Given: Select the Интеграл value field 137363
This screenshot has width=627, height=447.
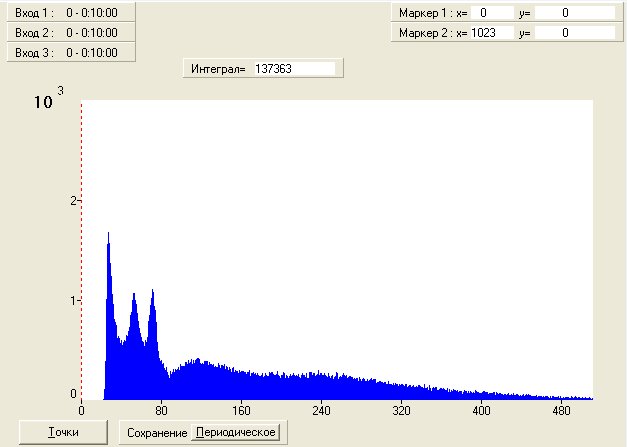Looking at the screenshot, I should (295, 69).
